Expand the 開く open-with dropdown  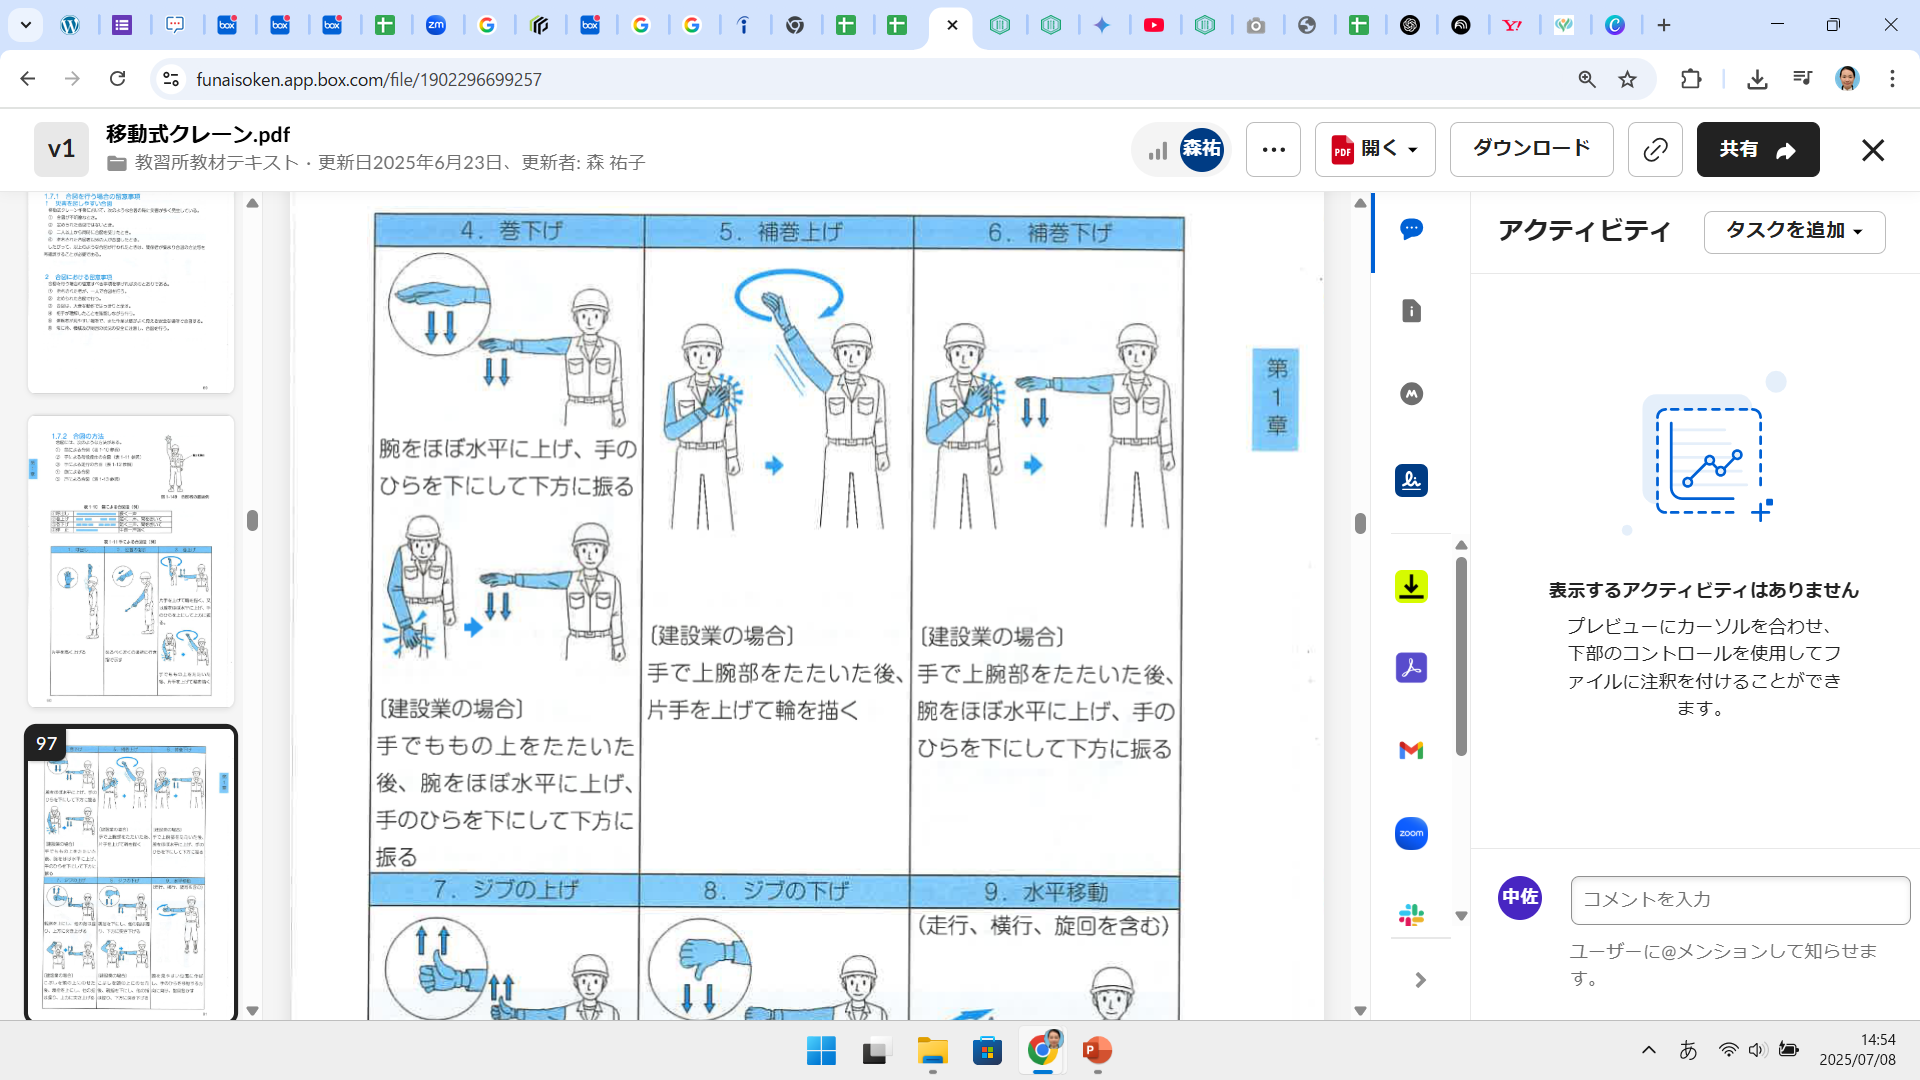[x=1375, y=150]
